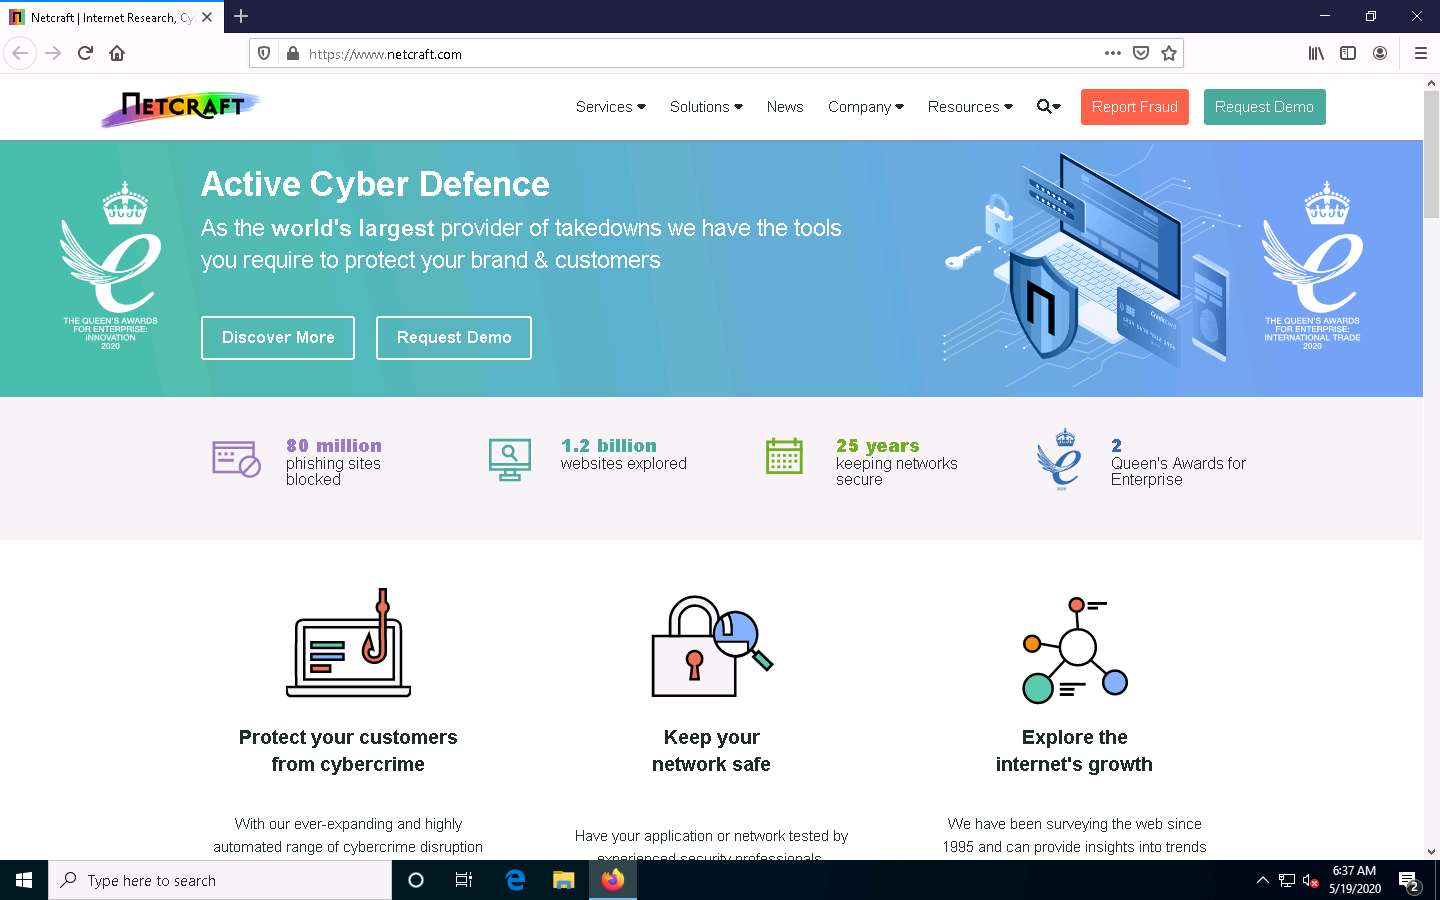Bookmark this page with the star icon
The height and width of the screenshot is (900, 1440).
1169,53
